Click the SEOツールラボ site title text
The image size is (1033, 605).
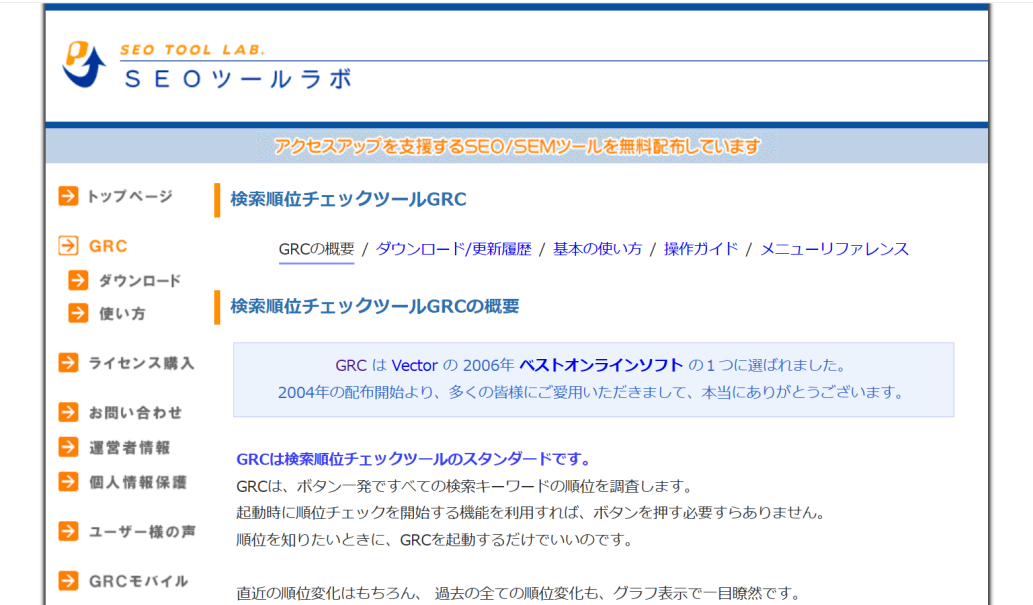click(237, 79)
